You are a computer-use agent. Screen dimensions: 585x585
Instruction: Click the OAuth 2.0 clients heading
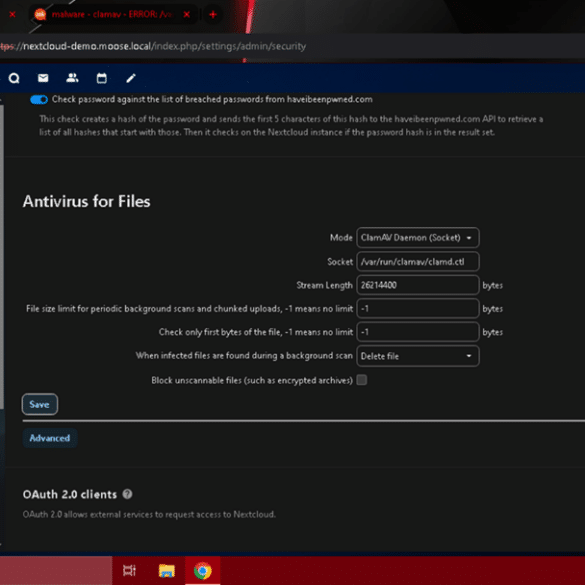coord(70,494)
